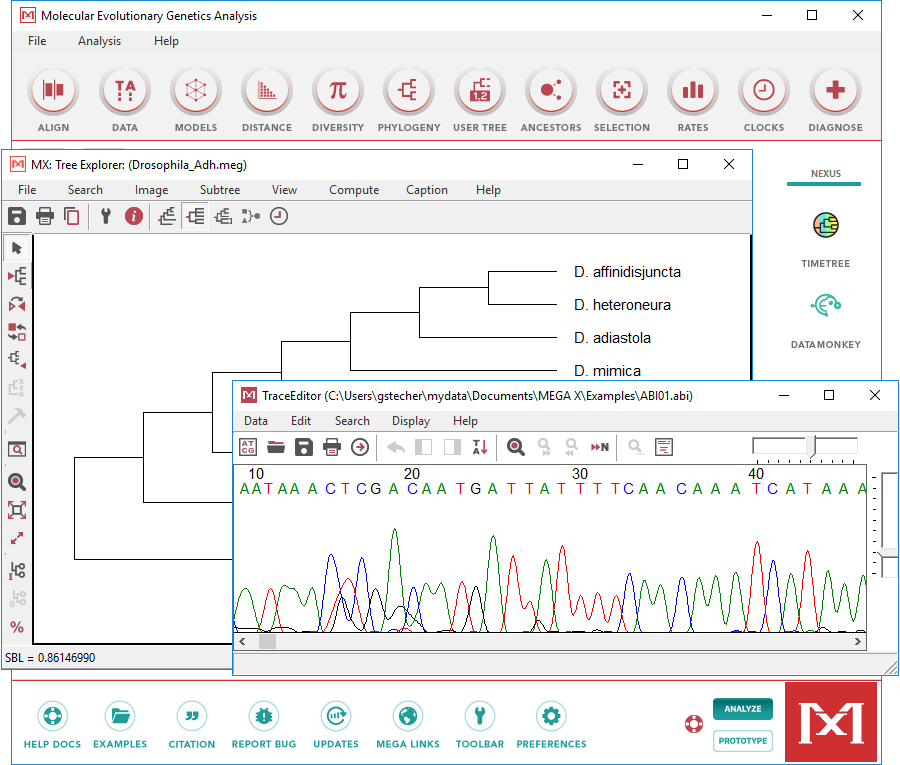Open a trace file with folder icon in TraceEditor

click(276, 447)
